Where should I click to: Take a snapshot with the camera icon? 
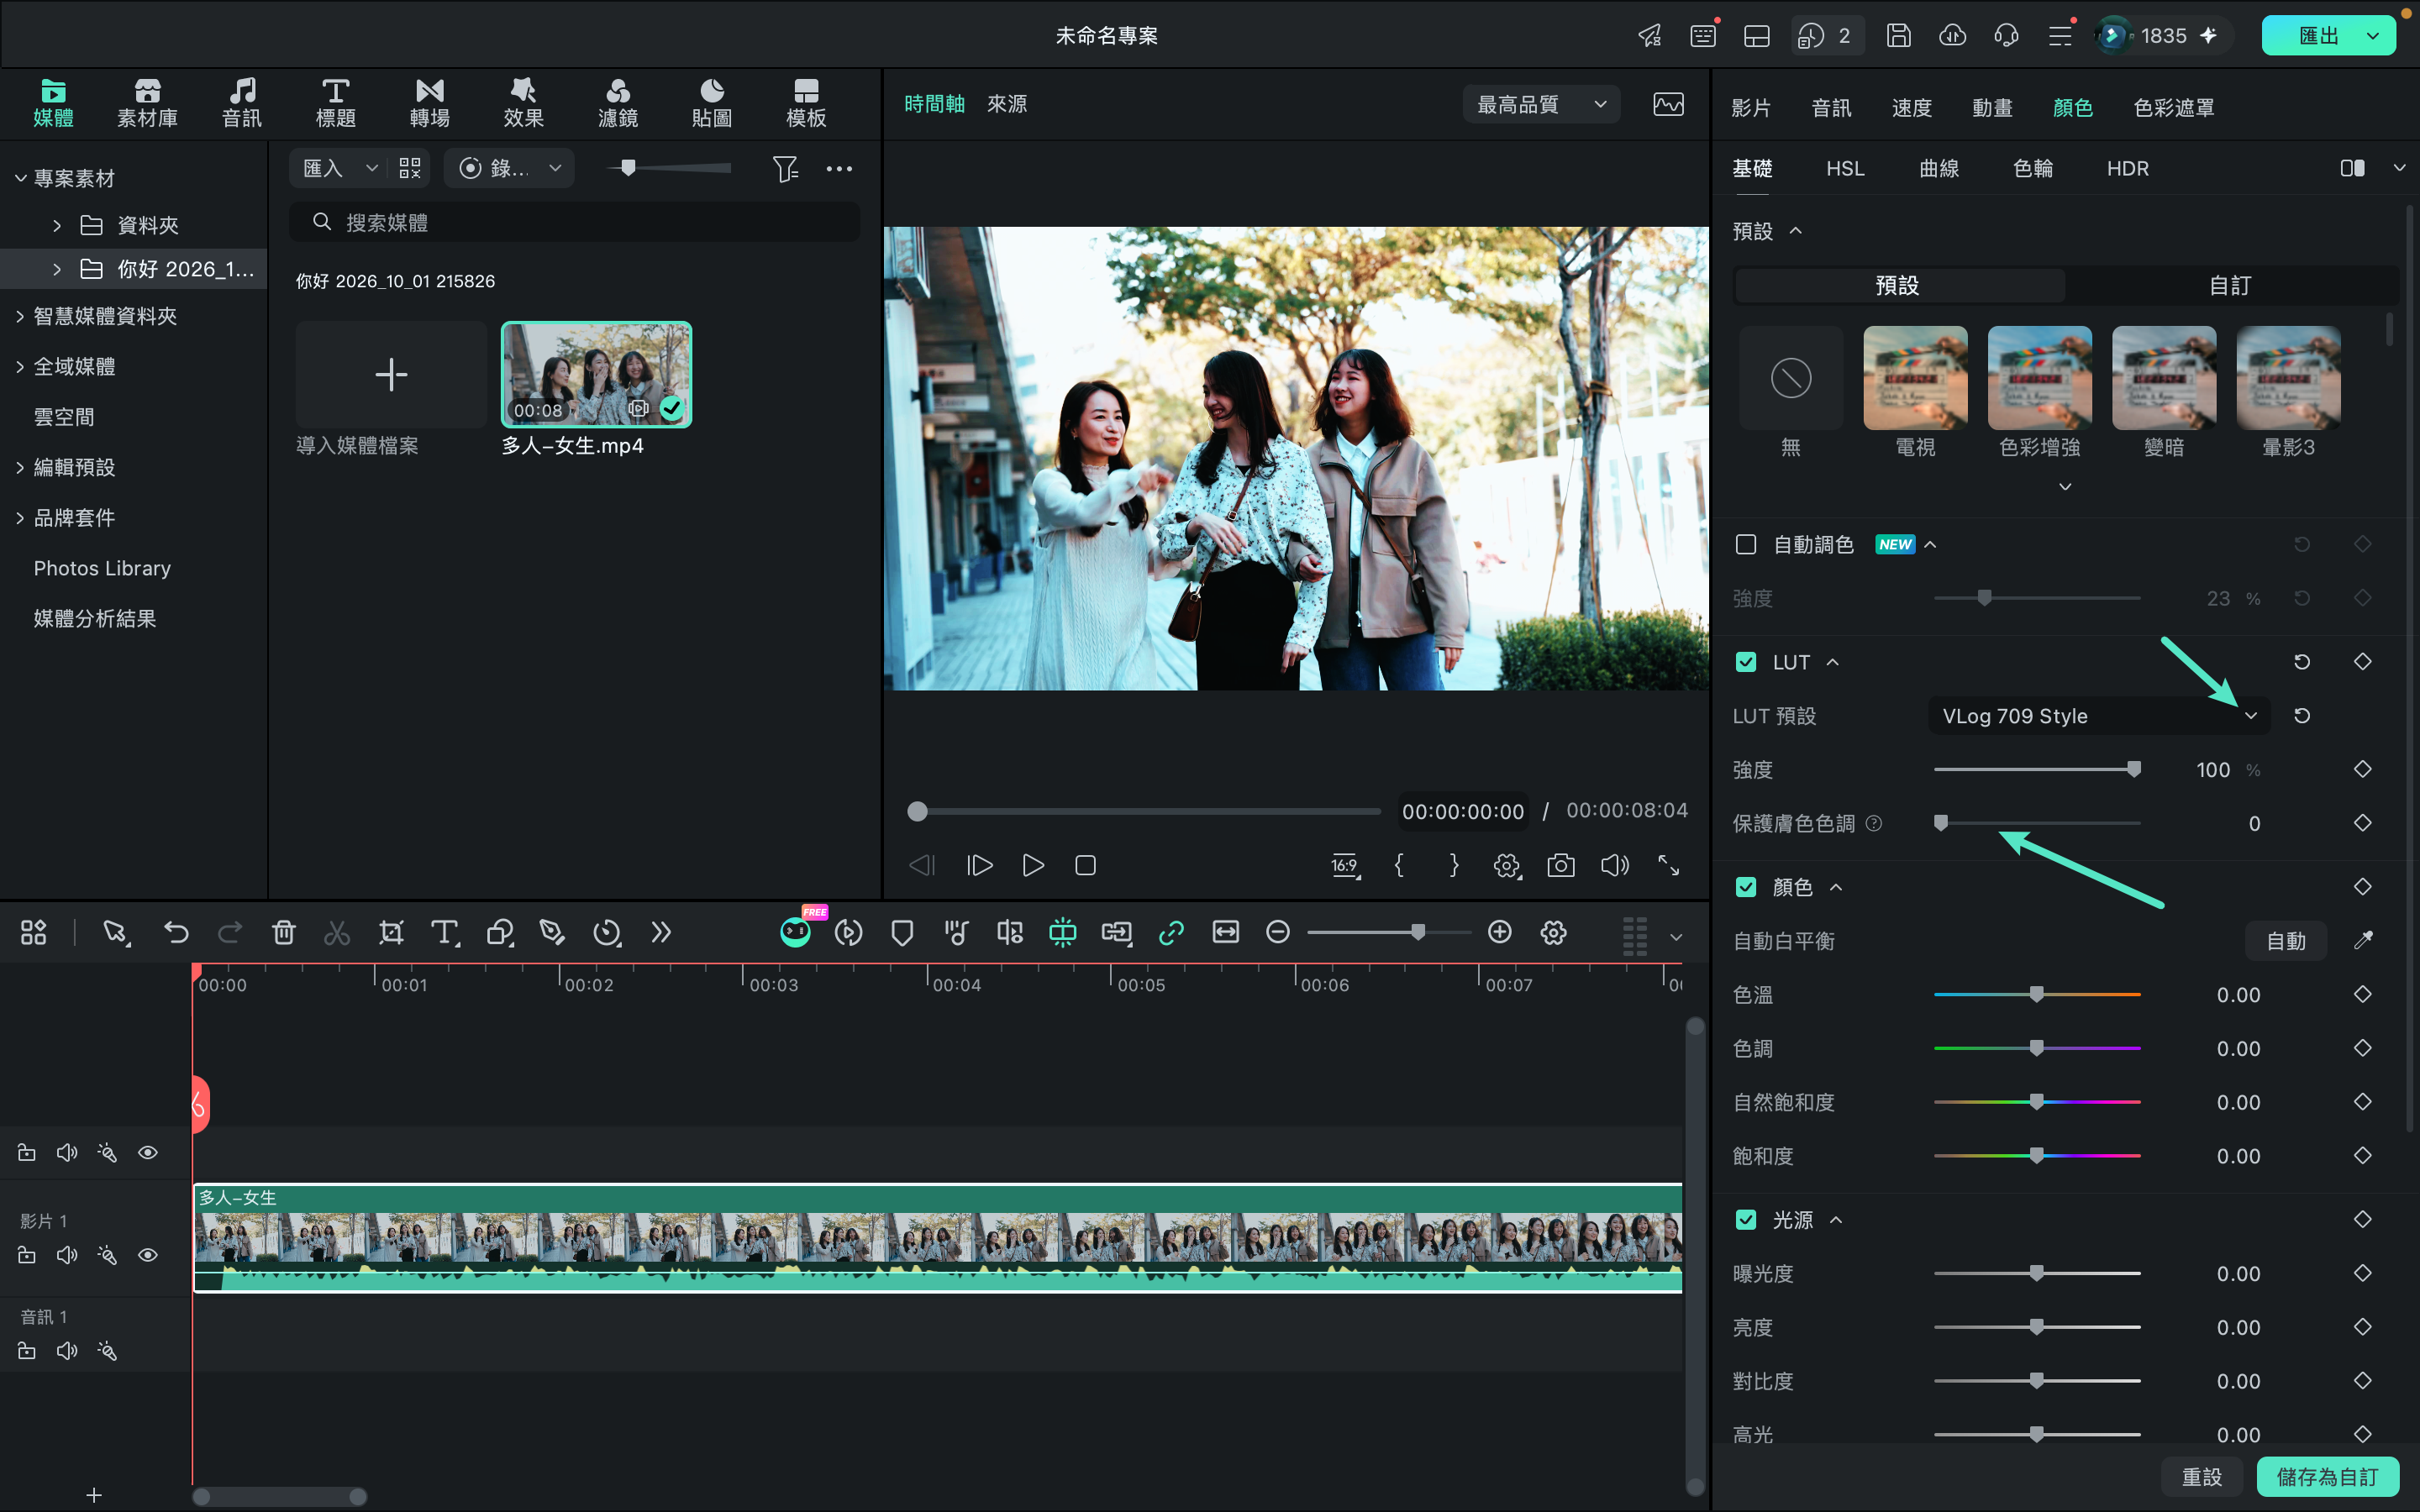tap(1560, 865)
